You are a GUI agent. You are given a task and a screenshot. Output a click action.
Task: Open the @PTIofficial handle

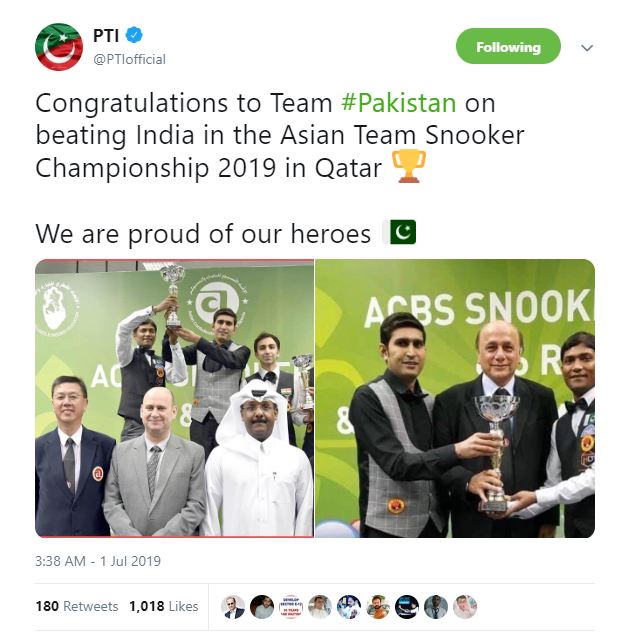[129, 59]
